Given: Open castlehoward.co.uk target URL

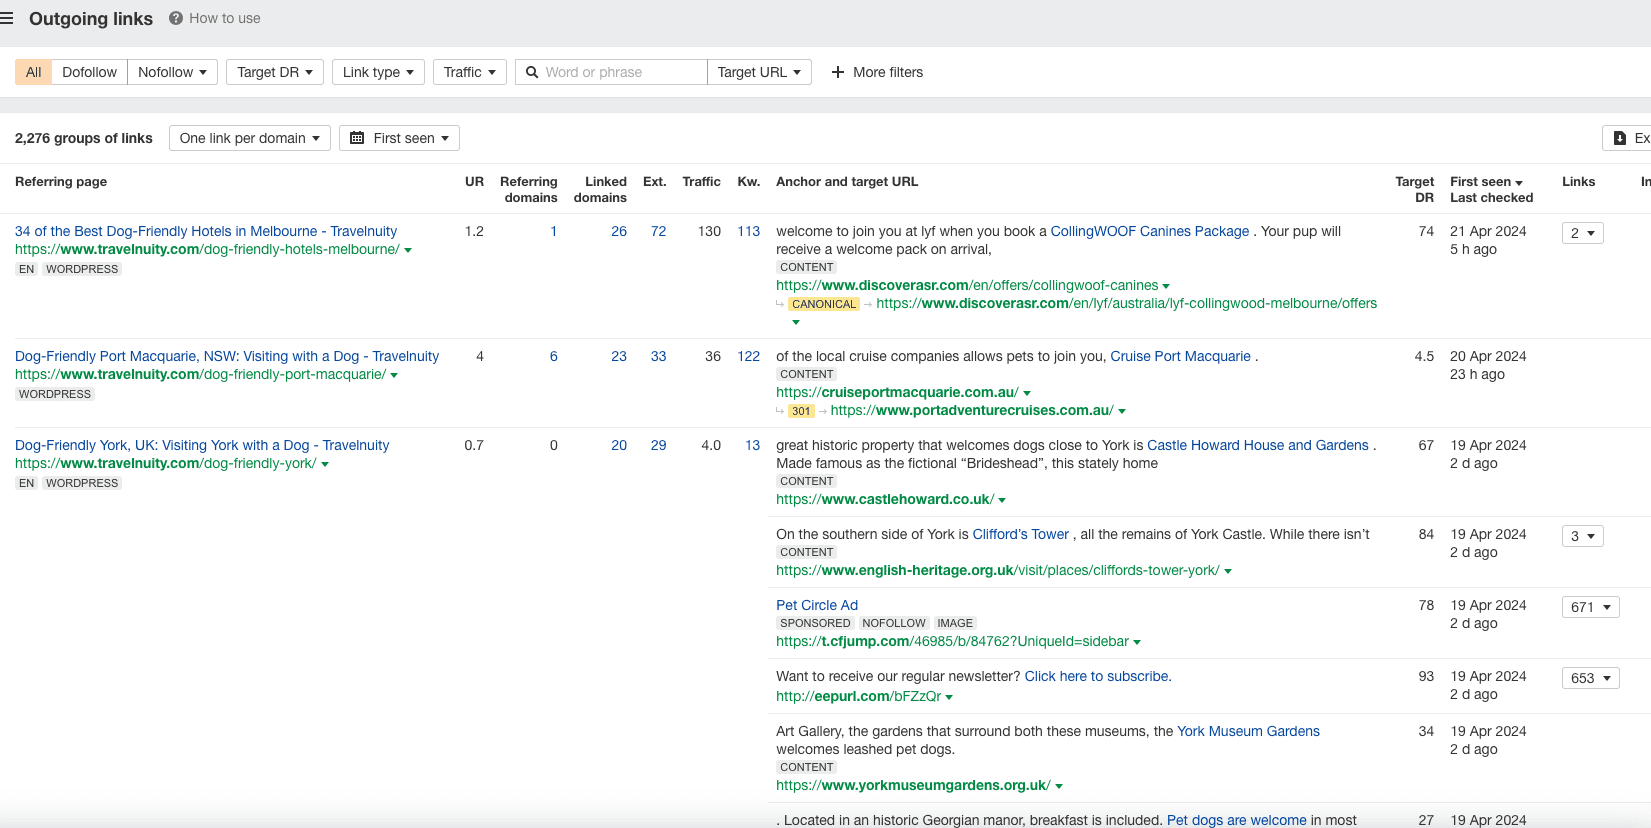Looking at the screenshot, I should click(x=885, y=499).
